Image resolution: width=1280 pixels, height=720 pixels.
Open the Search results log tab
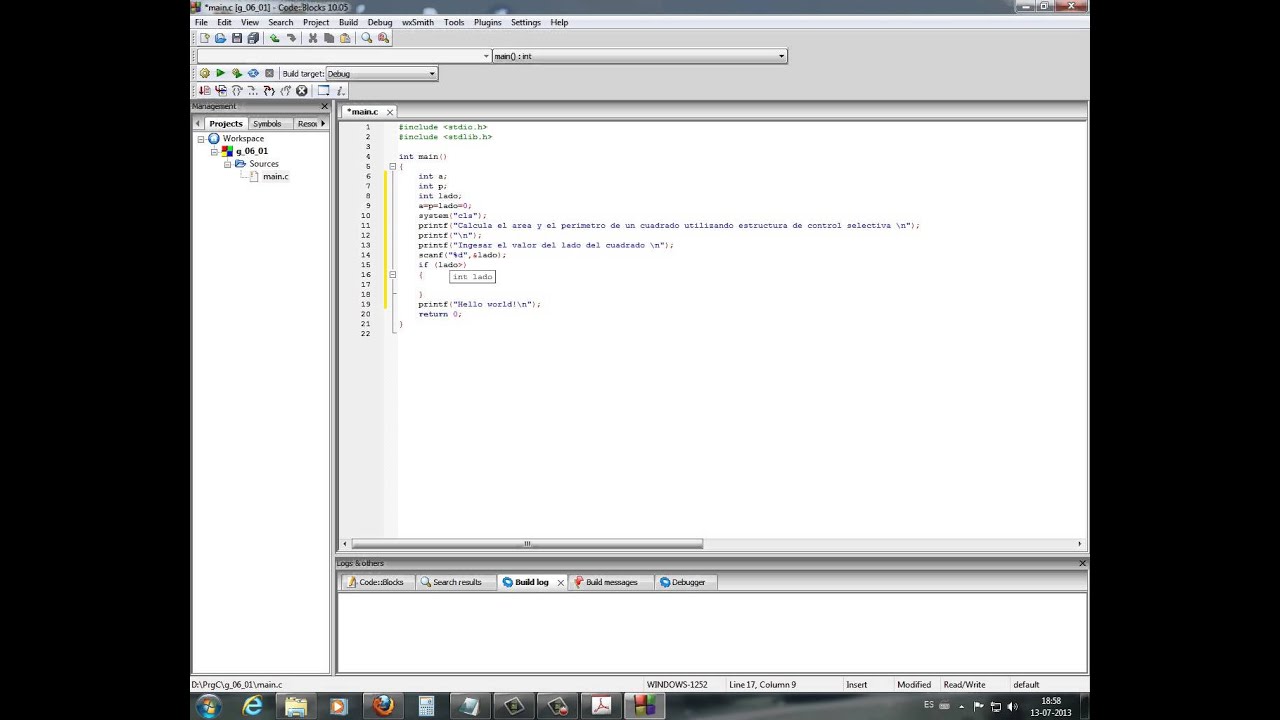coord(457,582)
